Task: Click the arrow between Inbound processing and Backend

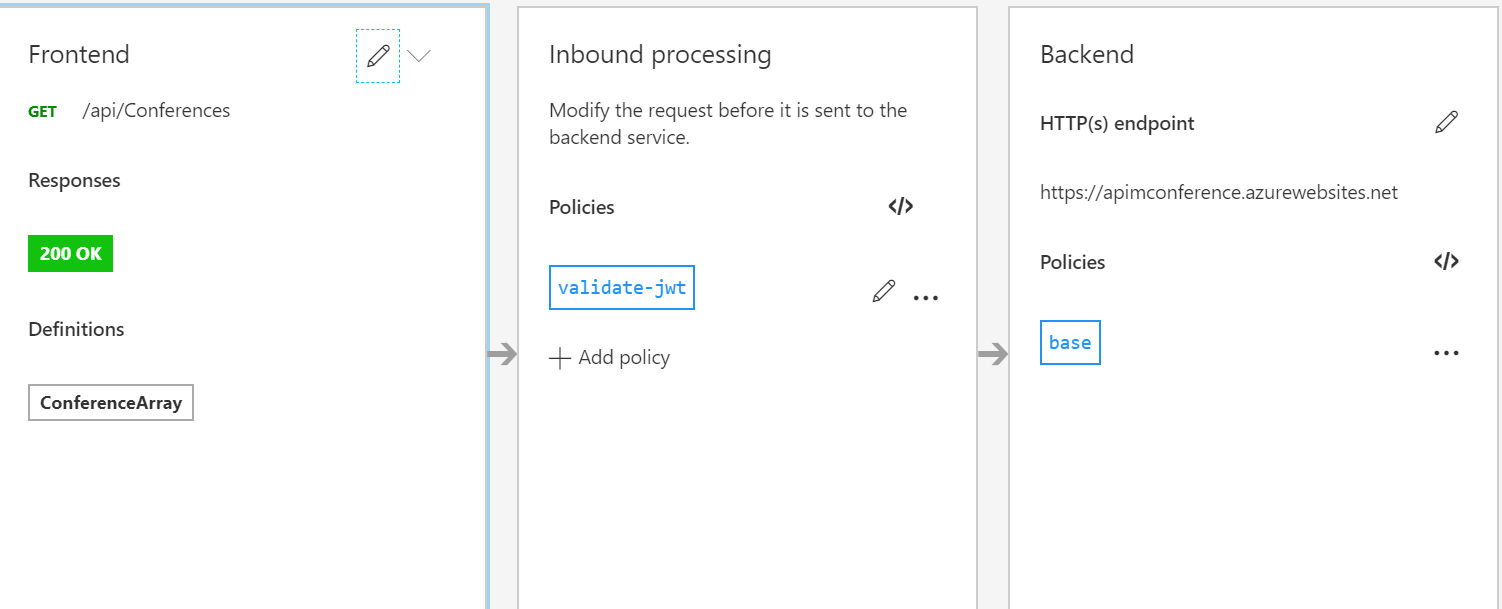Action: pyautogui.click(x=993, y=353)
